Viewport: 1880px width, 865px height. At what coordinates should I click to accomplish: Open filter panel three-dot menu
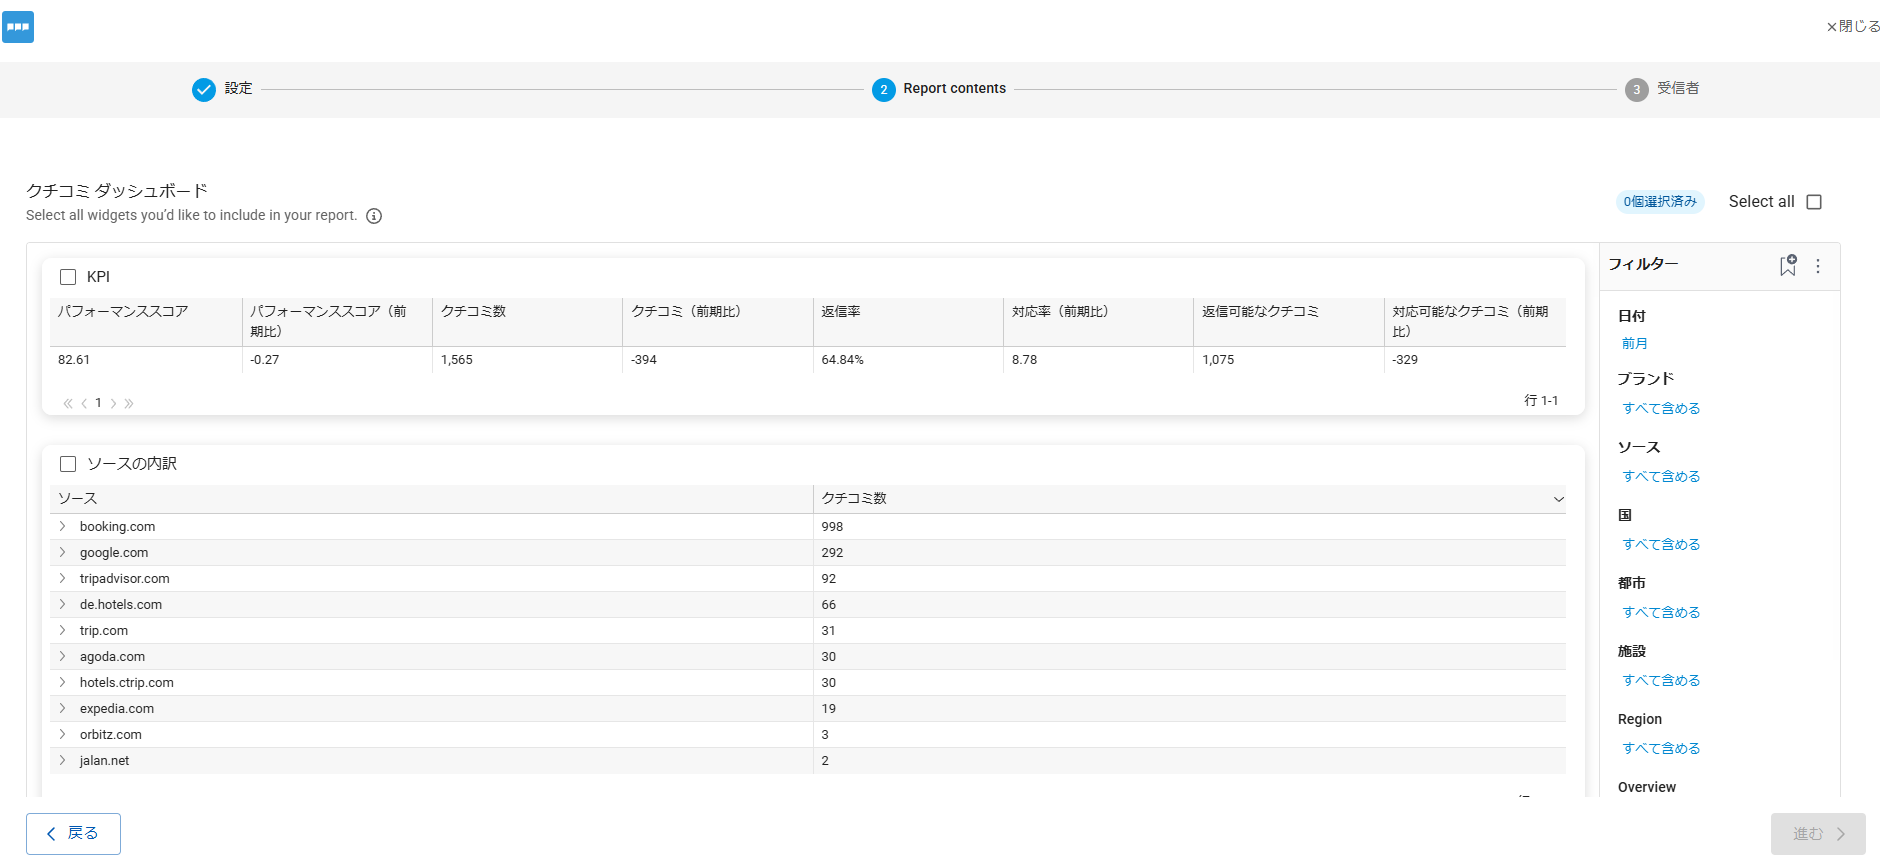[1818, 266]
